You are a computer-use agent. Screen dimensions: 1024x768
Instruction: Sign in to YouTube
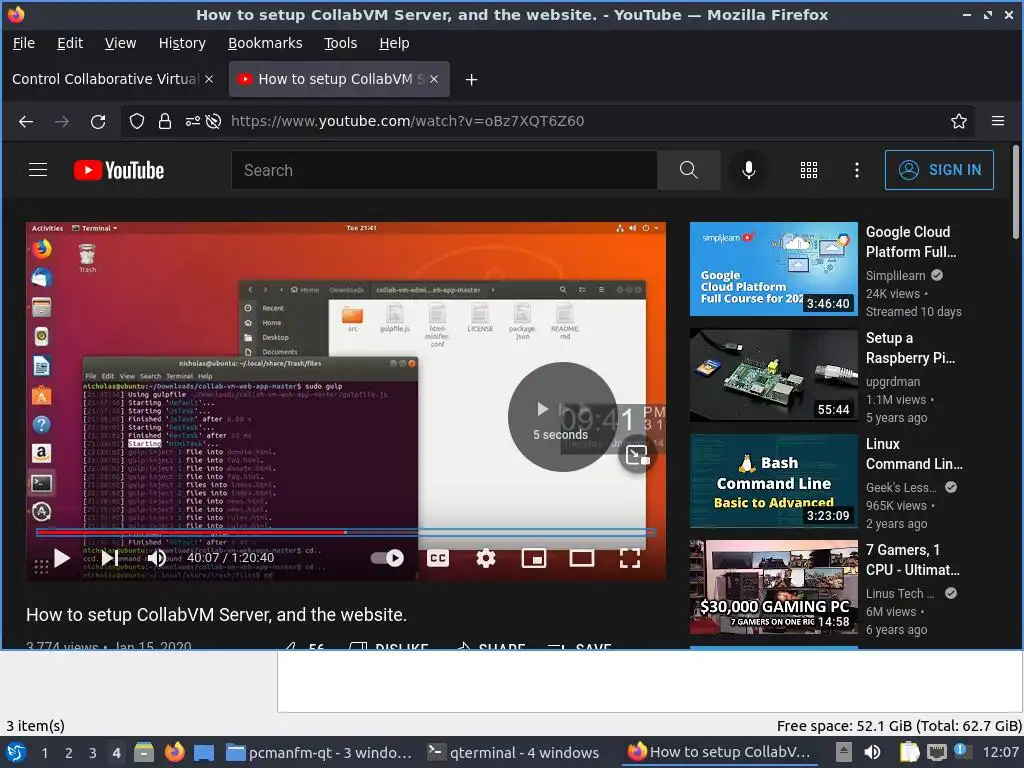(939, 170)
